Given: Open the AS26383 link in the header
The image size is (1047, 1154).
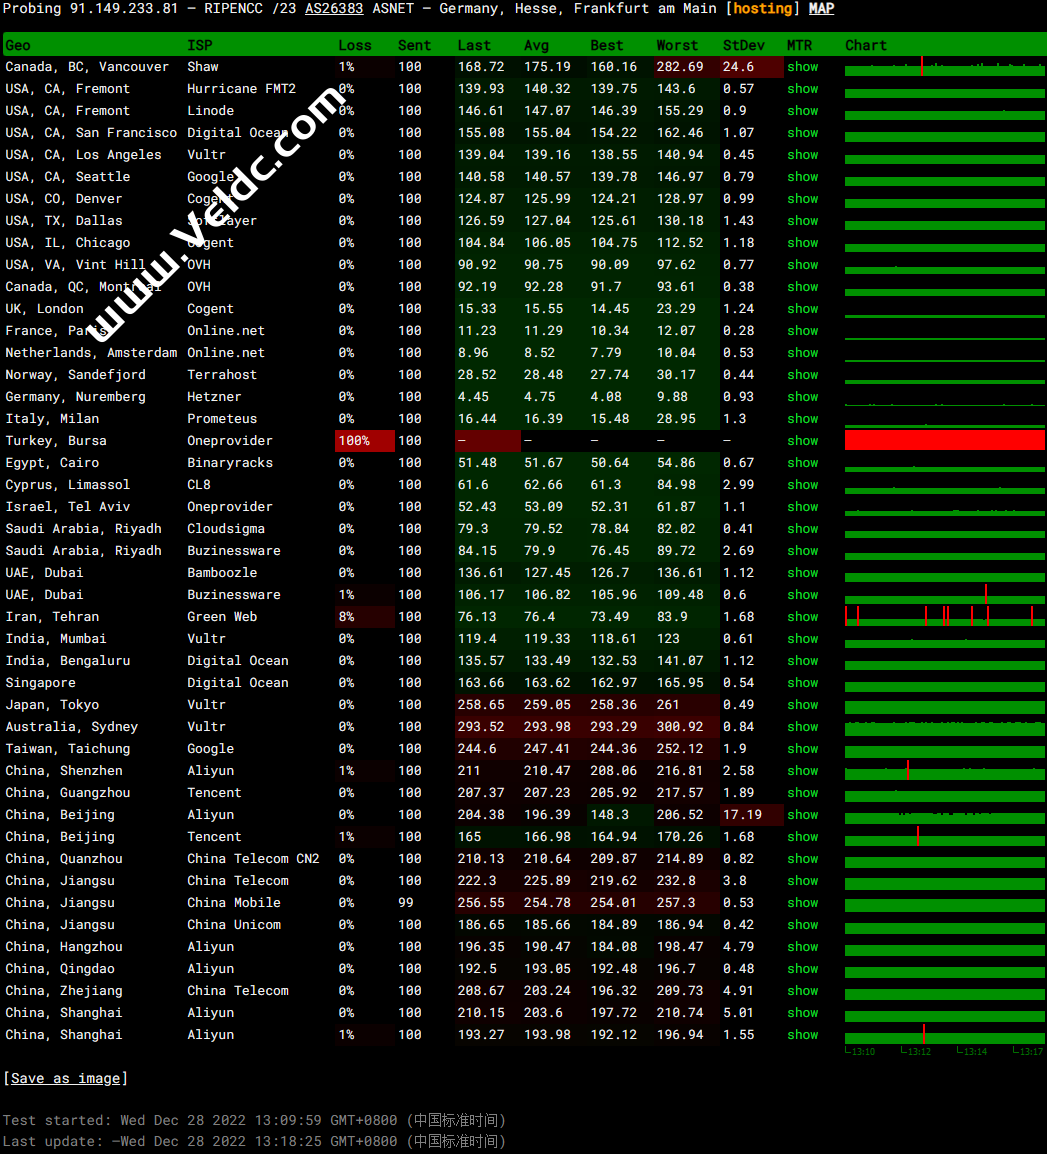Looking at the screenshot, I should click(334, 9).
